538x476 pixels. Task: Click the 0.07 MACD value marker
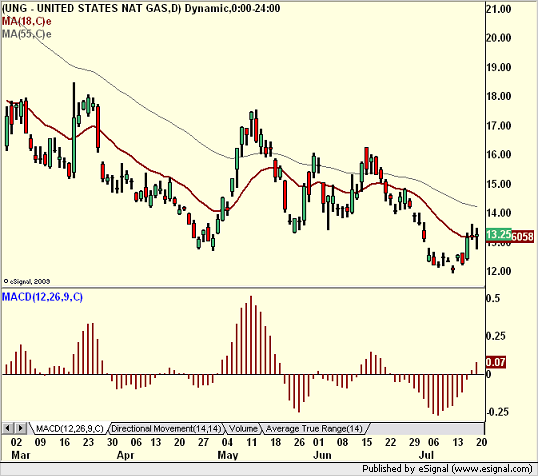(496, 362)
